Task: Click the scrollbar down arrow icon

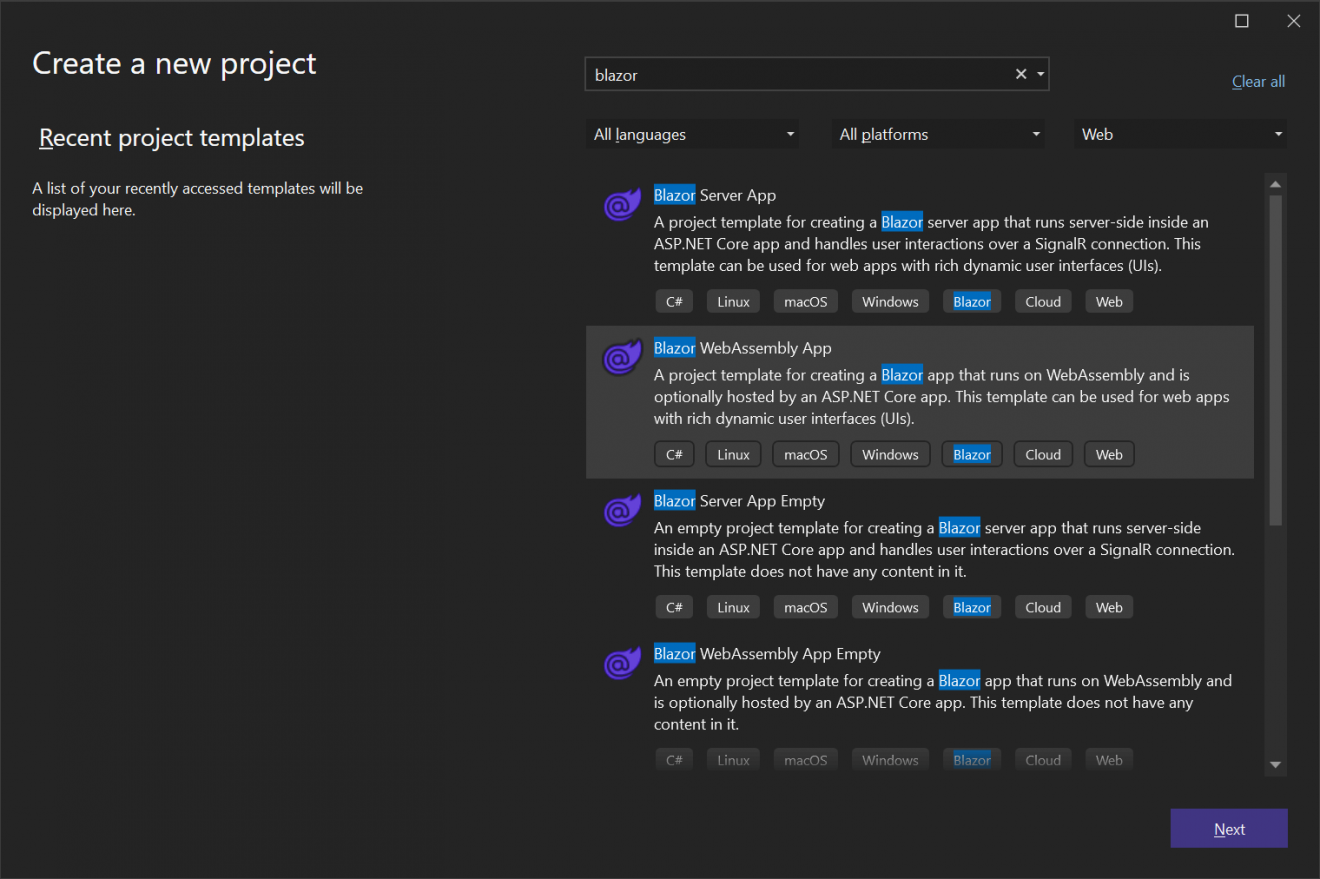Action: pos(1275,762)
